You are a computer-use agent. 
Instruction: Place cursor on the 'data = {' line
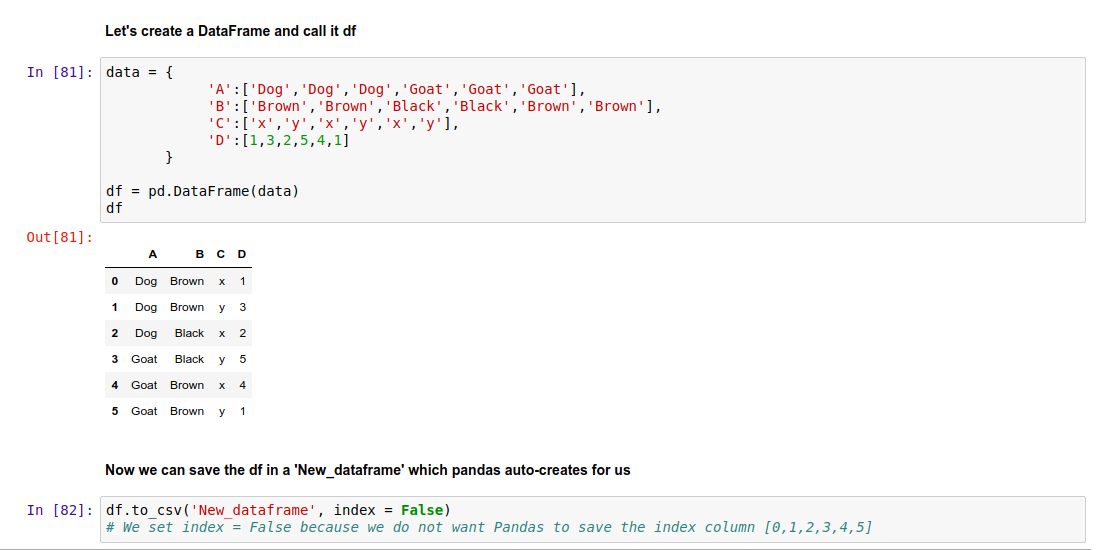tap(140, 72)
